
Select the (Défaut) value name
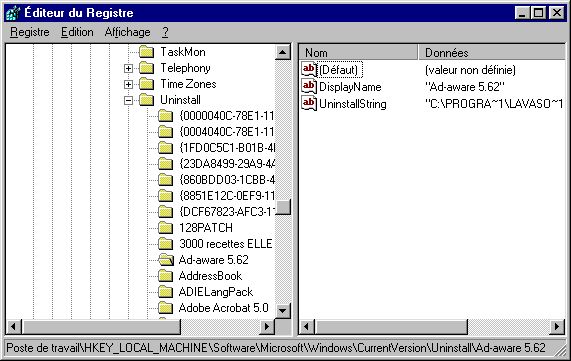point(340,70)
